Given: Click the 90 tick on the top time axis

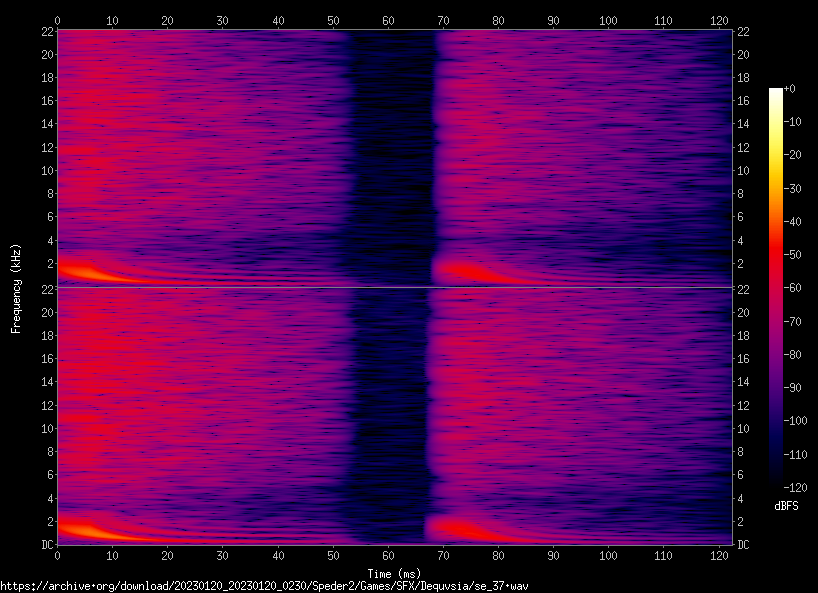Looking at the screenshot, I should pyautogui.click(x=552, y=19).
